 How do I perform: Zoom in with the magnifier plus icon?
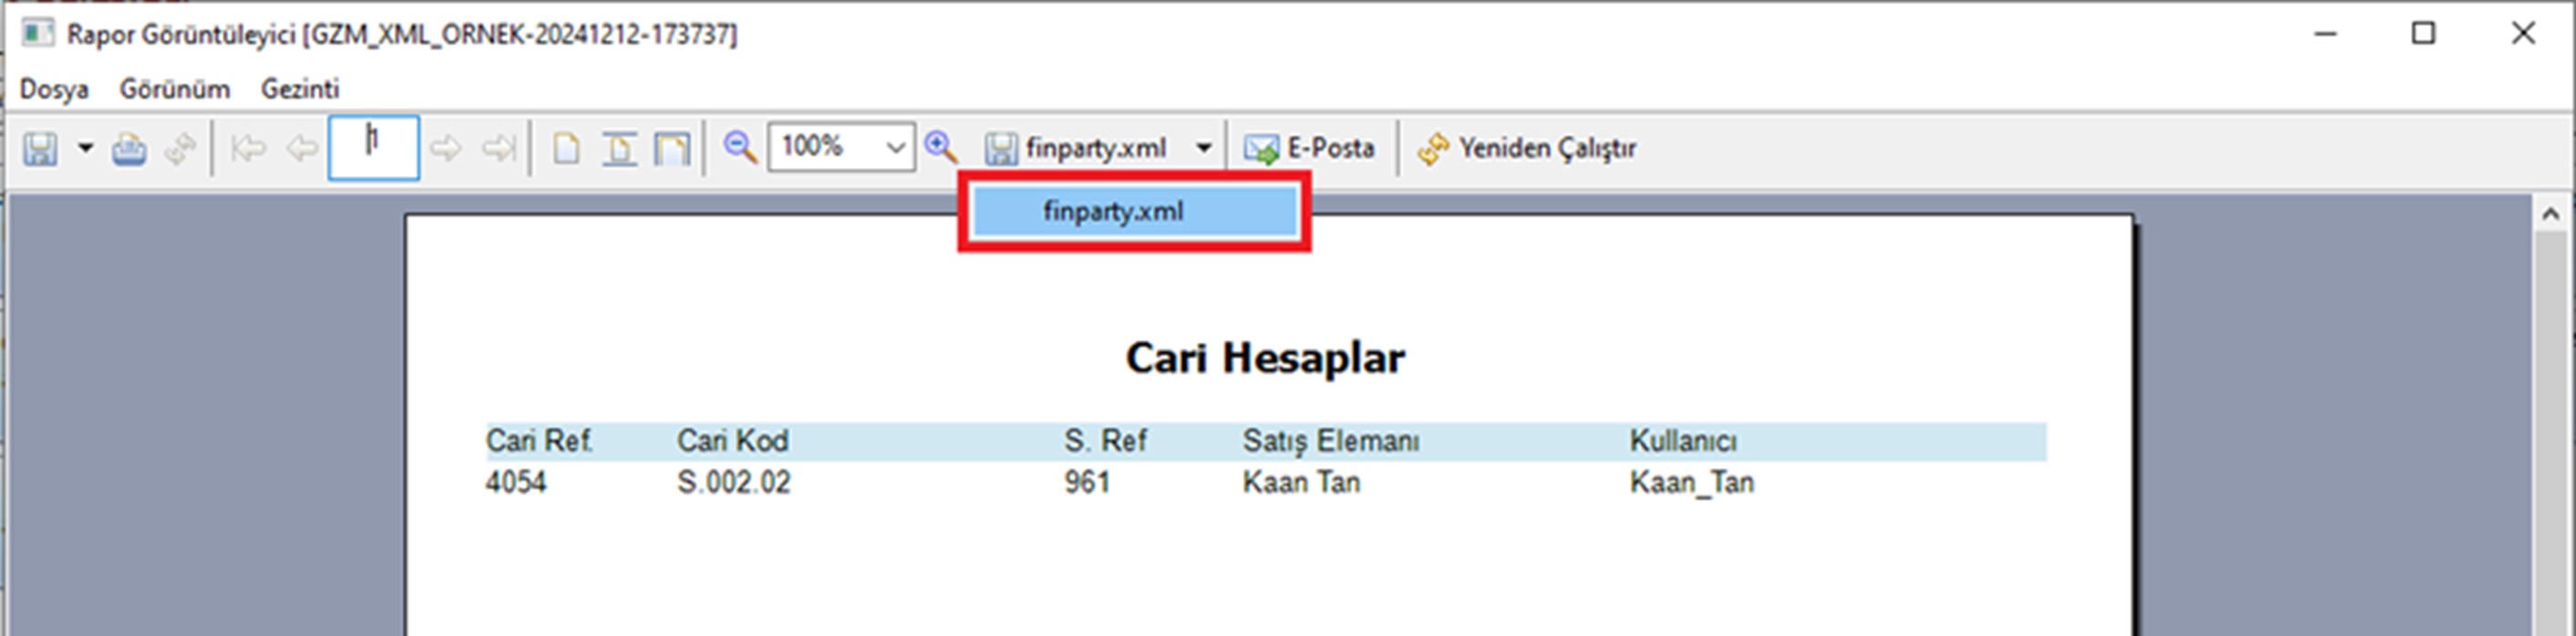click(940, 148)
